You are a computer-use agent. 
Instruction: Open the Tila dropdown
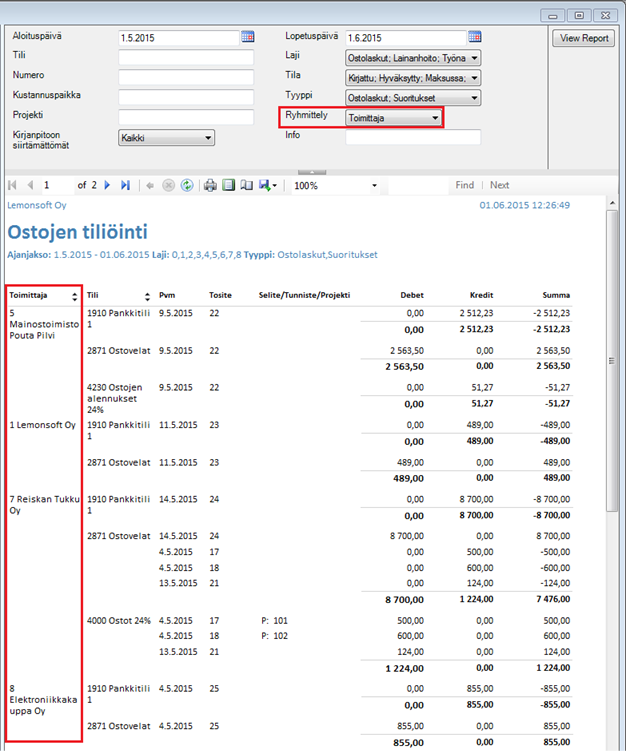413,78
